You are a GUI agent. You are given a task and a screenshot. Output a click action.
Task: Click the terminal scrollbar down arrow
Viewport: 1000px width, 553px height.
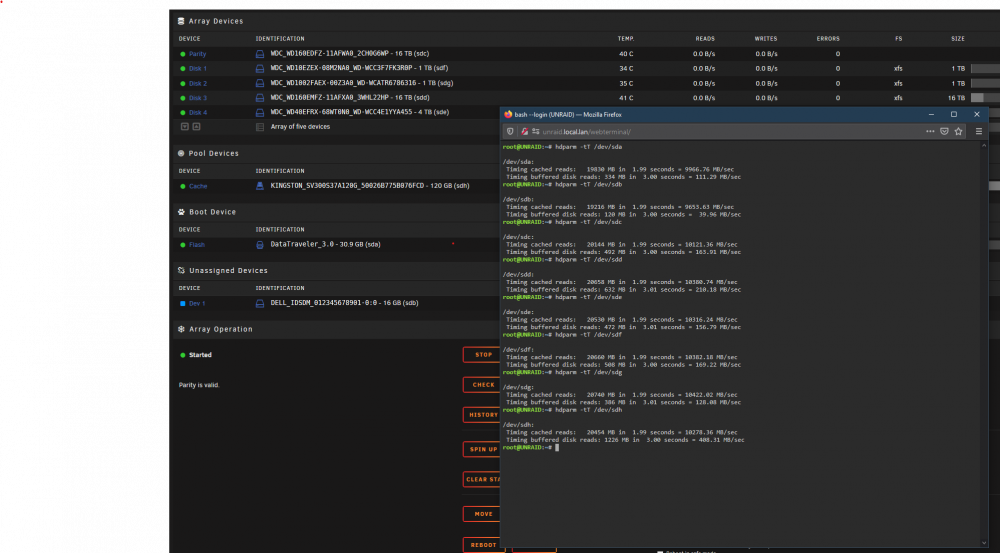click(x=984, y=543)
